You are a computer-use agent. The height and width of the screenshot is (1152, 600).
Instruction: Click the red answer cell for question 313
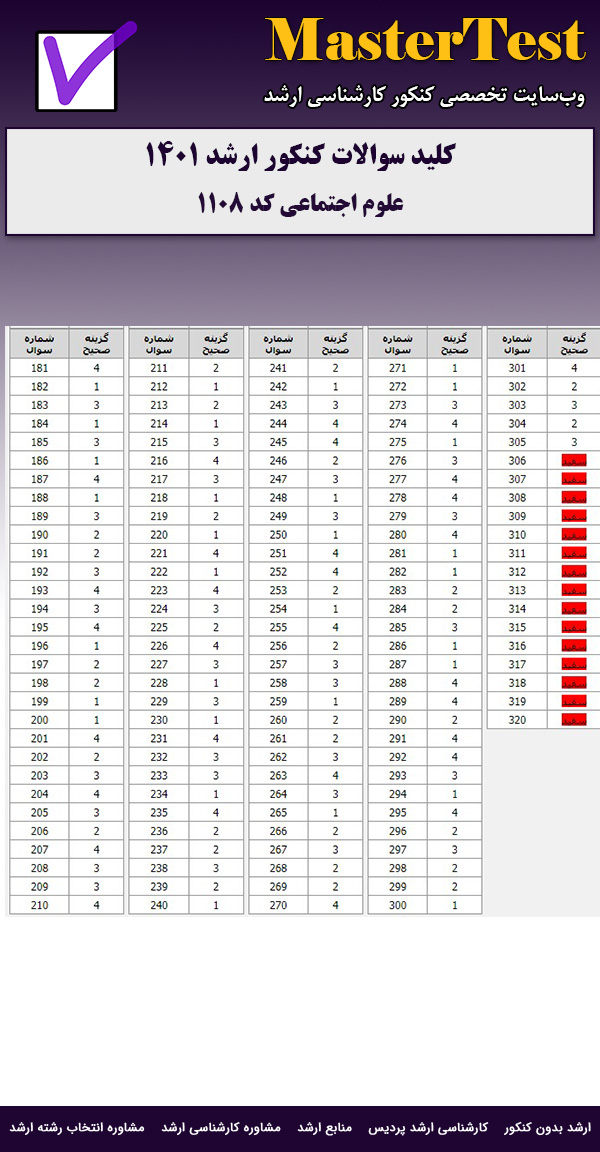[x=574, y=590]
